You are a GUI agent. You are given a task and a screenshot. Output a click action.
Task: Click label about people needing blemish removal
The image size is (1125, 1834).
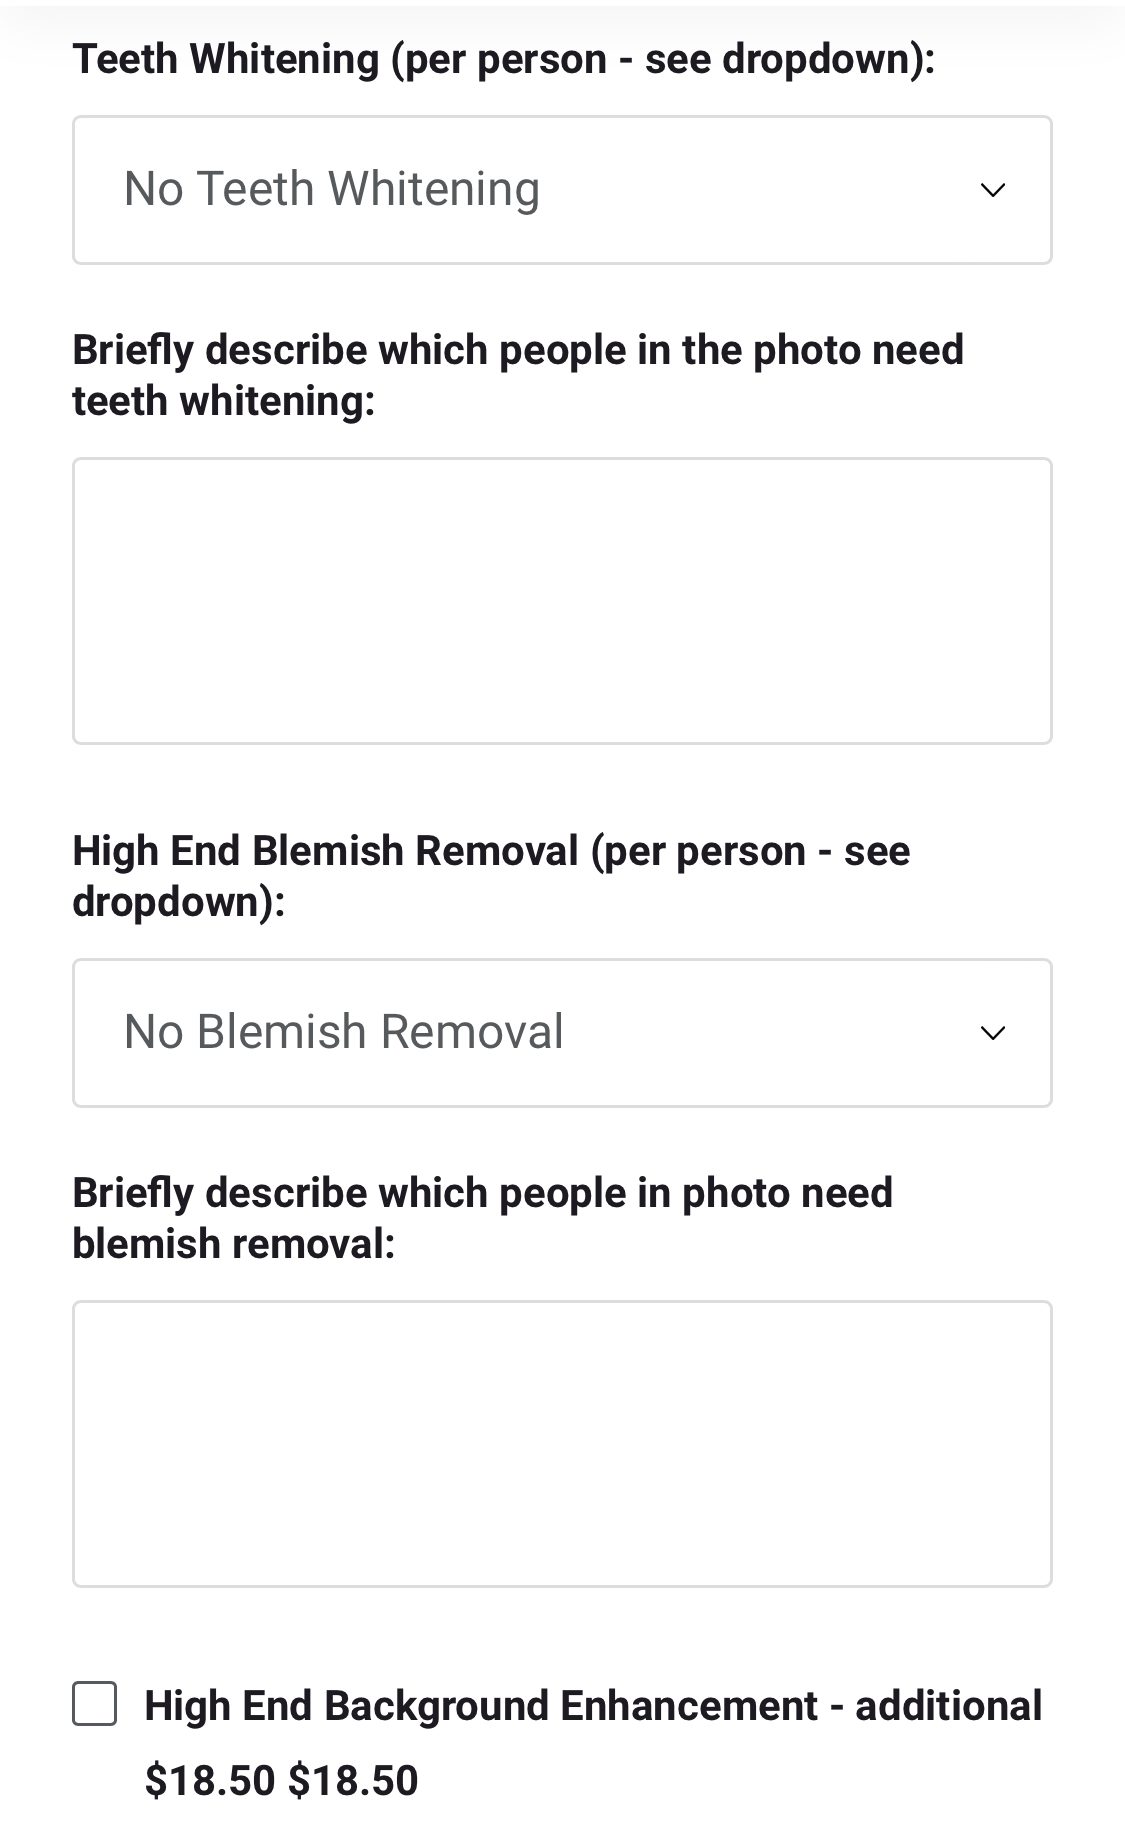482,1194
